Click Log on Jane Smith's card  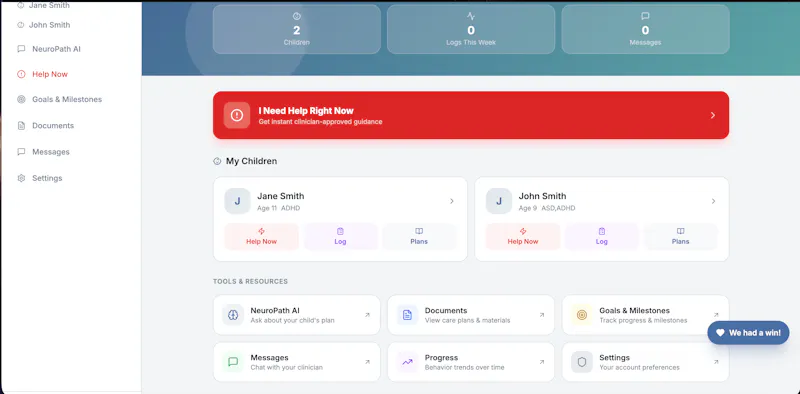click(x=340, y=236)
